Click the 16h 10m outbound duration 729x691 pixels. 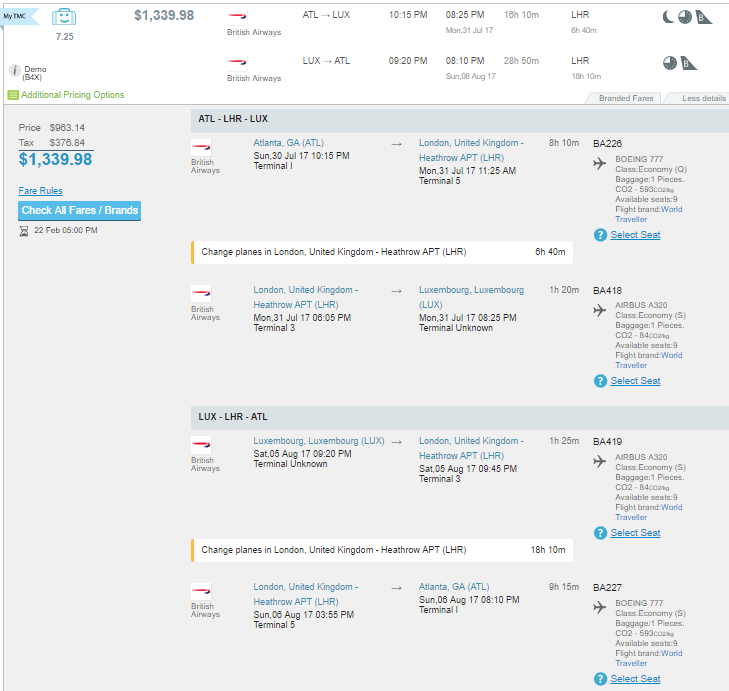[x=522, y=15]
